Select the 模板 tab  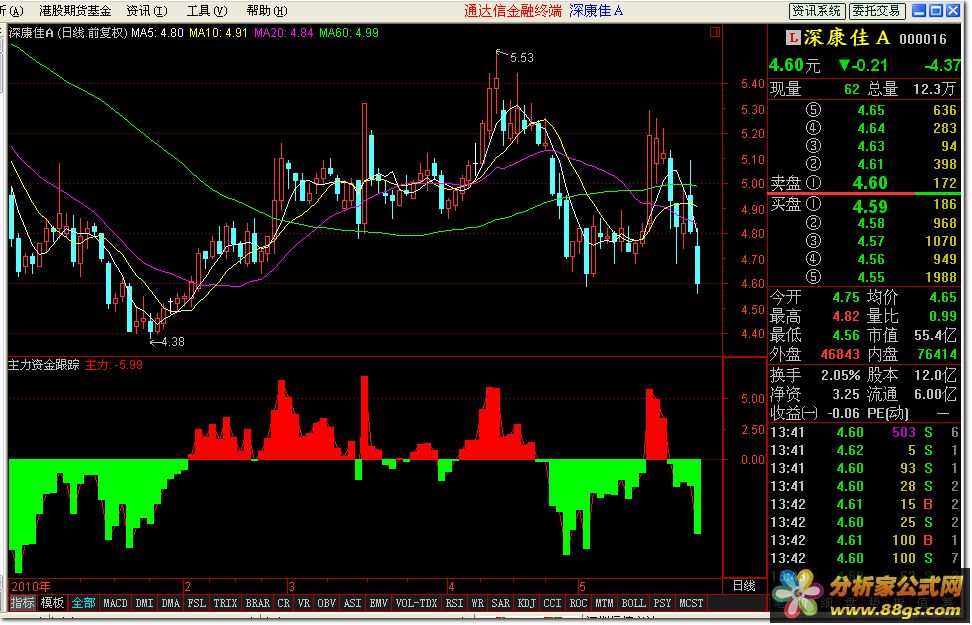pyautogui.click(x=52, y=603)
